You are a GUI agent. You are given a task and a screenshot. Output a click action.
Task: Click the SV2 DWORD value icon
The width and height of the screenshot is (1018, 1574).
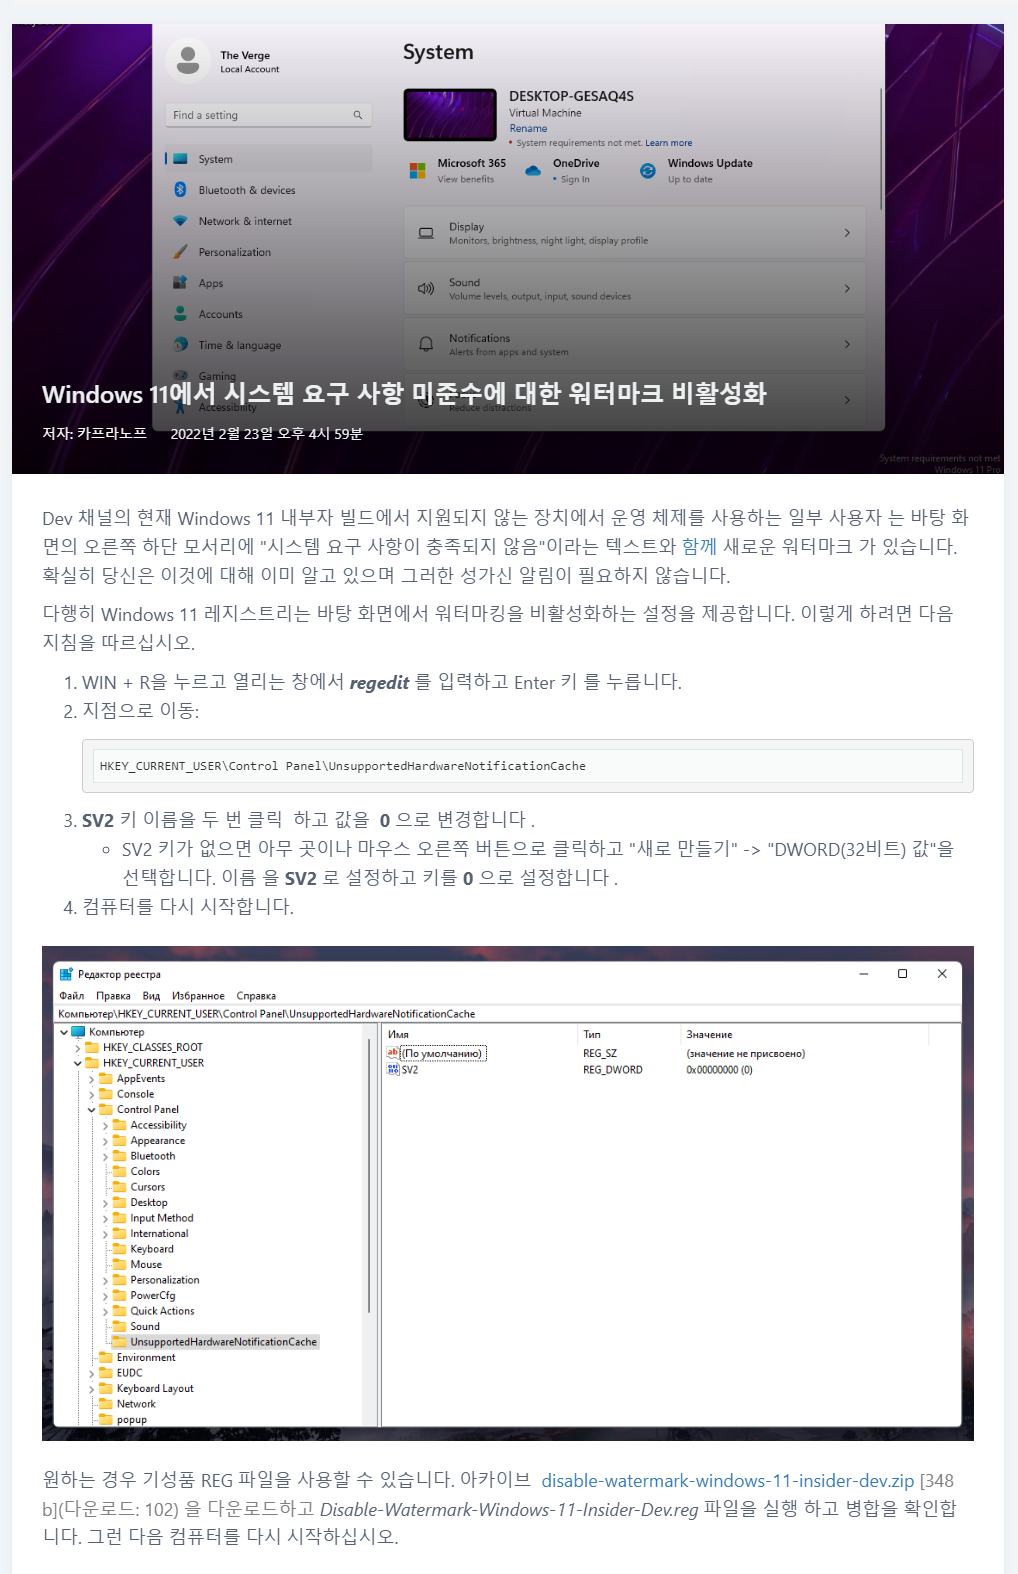(x=393, y=1069)
